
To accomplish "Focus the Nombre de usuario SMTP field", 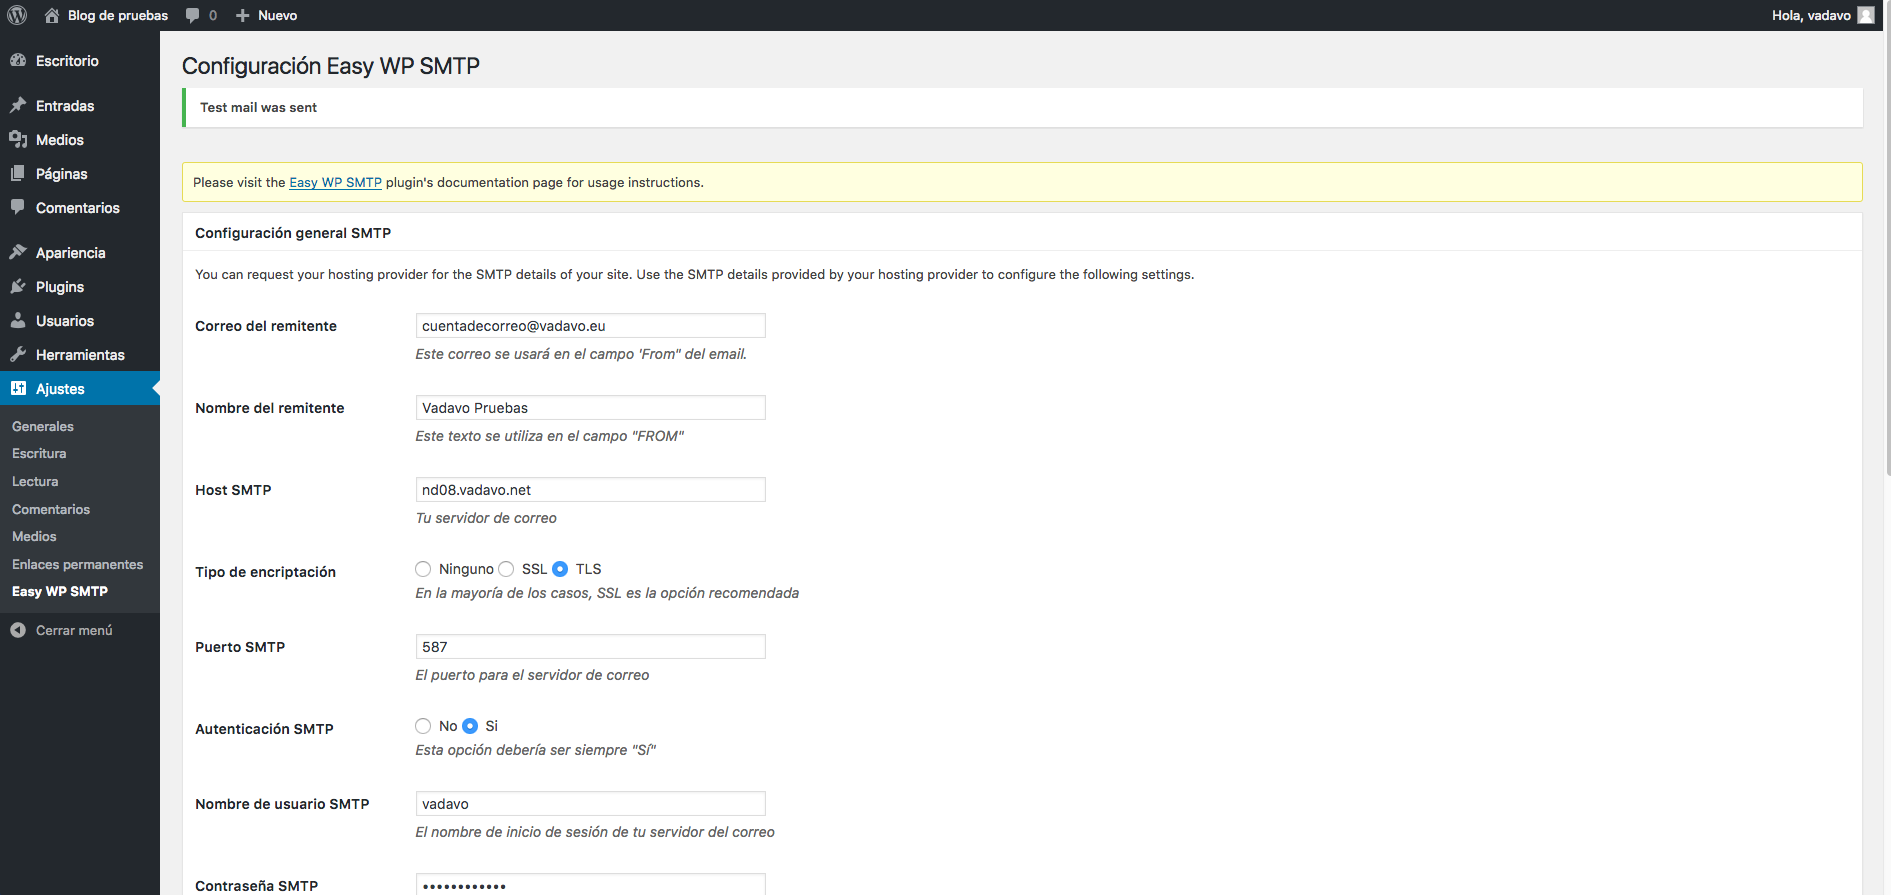I will point(590,803).
